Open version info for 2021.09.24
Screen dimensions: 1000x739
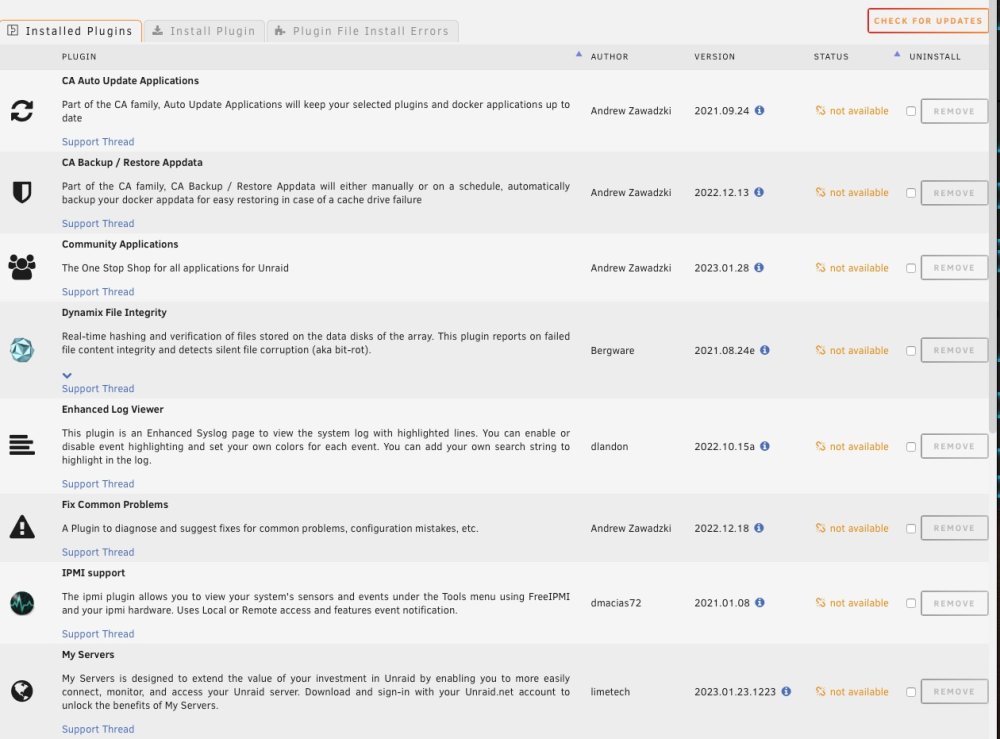(760, 110)
